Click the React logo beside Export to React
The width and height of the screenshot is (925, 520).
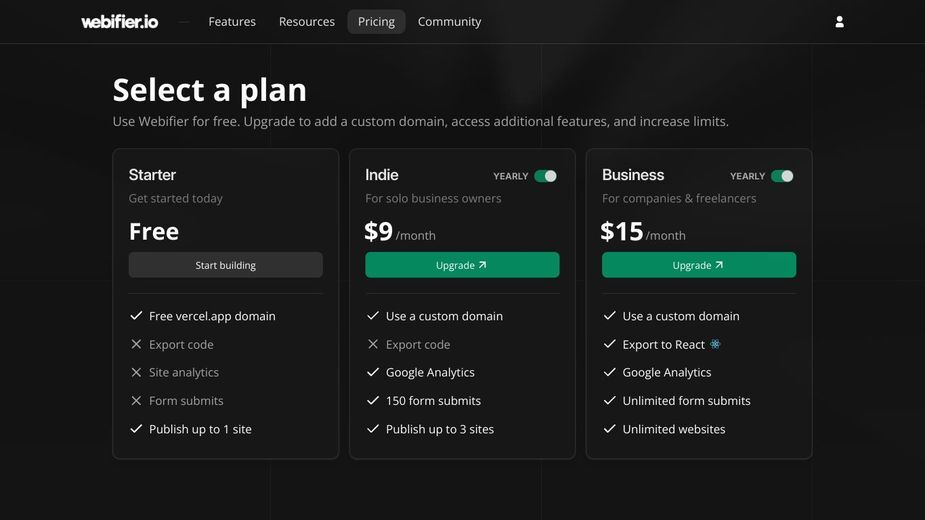[x=714, y=344]
